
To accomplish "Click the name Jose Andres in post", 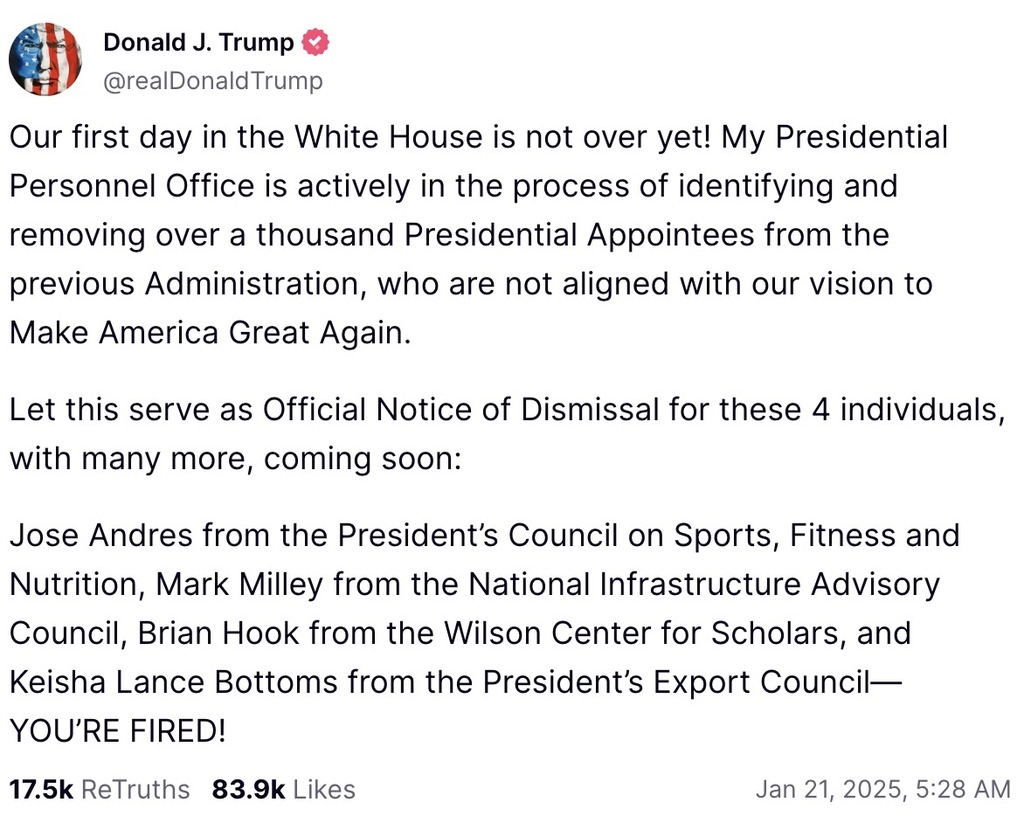I will click(x=101, y=535).
